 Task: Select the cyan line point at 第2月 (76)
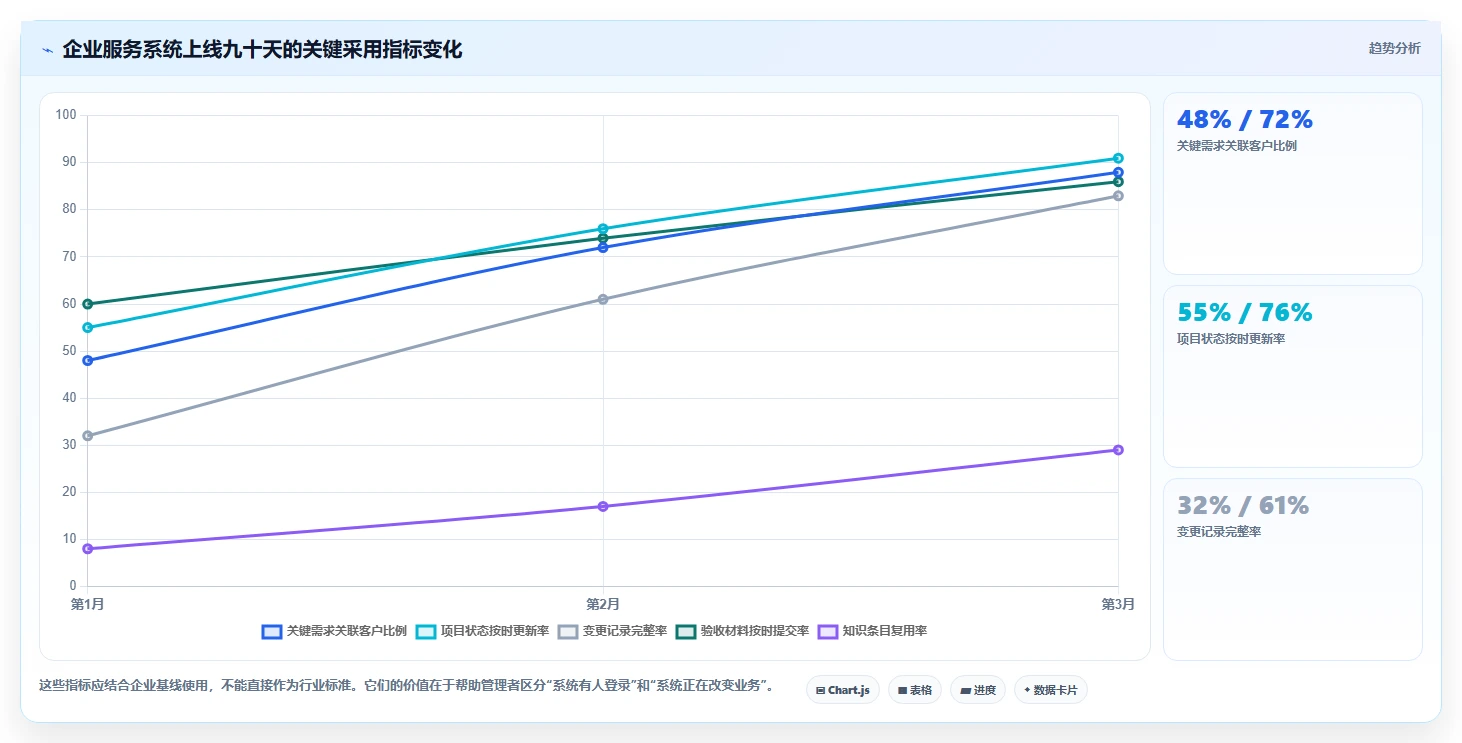pos(603,228)
